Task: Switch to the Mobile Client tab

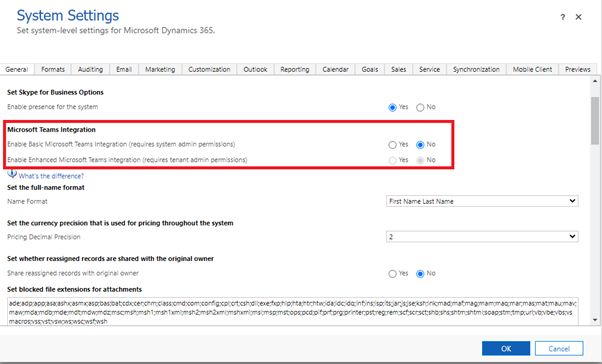Action: pos(532,69)
